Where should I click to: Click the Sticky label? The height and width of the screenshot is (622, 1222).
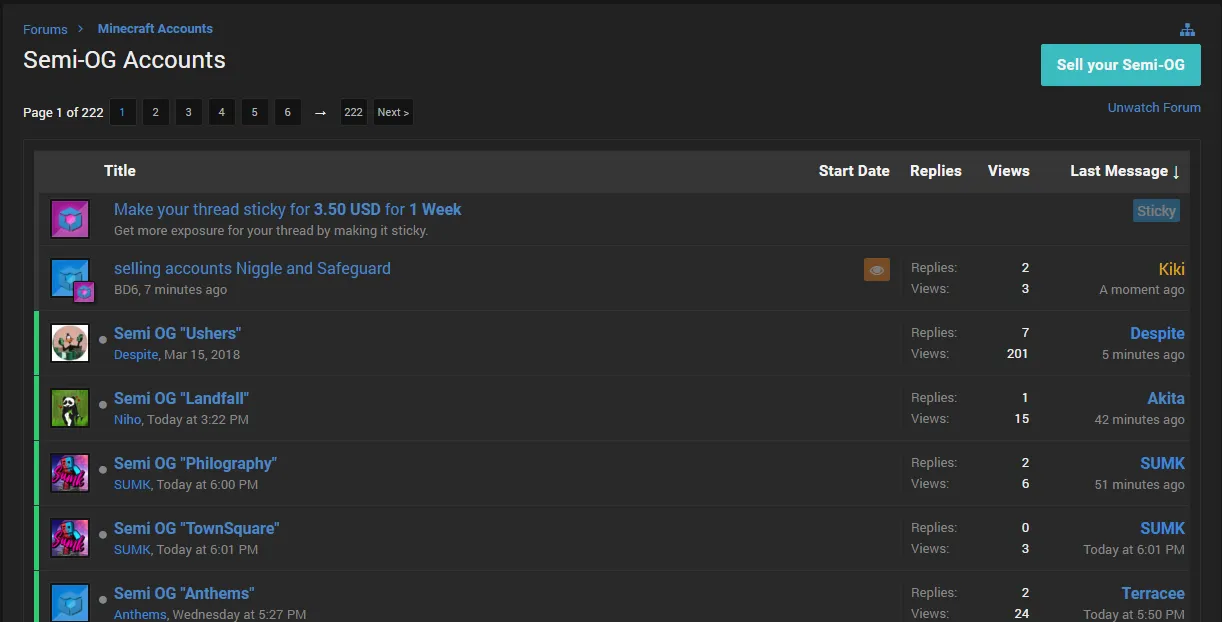[x=1156, y=211]
